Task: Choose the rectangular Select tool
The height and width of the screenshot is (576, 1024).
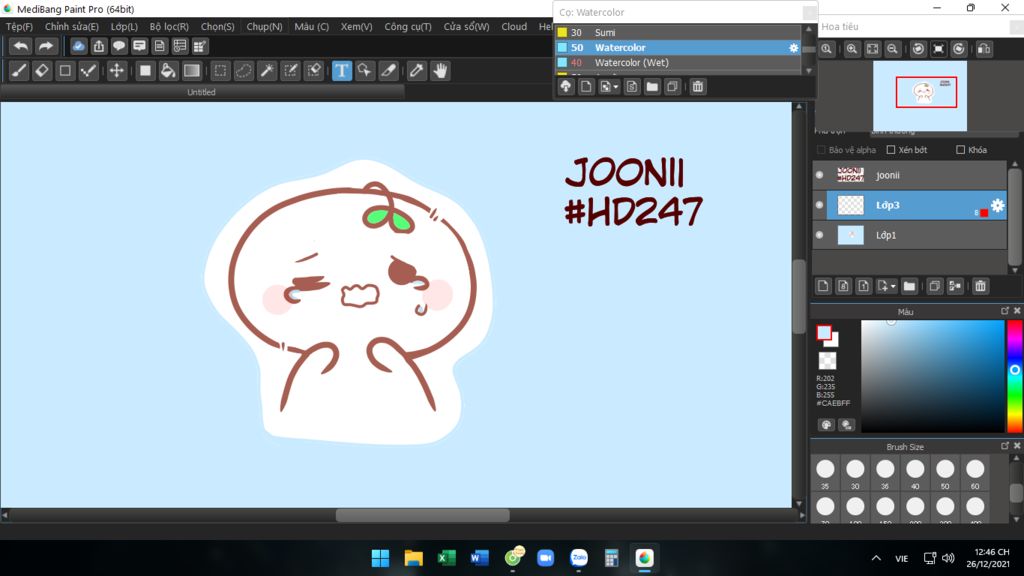Action: 220,71
